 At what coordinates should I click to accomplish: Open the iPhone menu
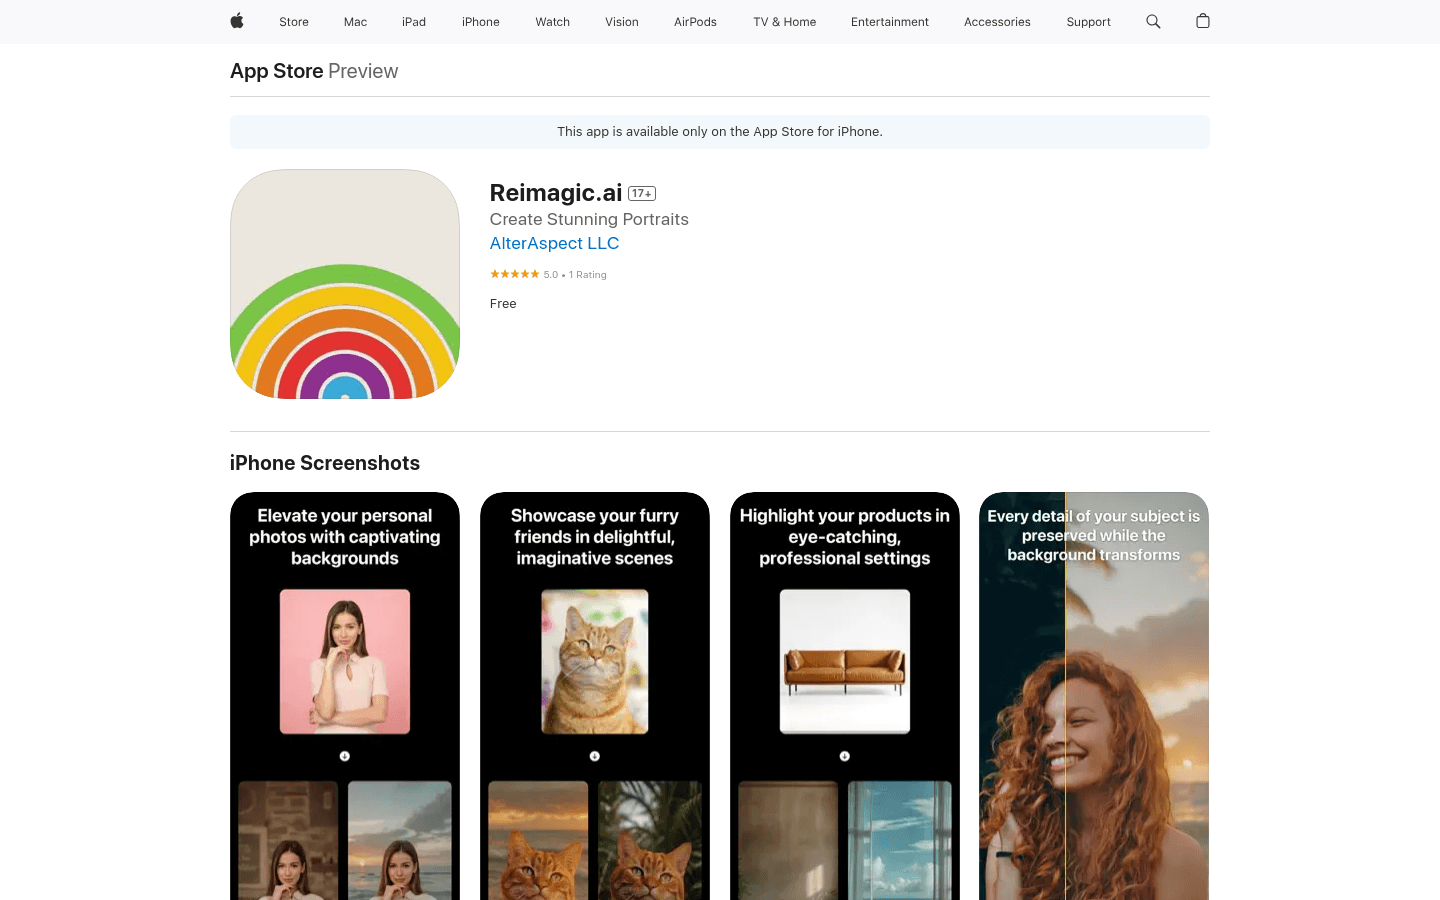coord(481,22)
